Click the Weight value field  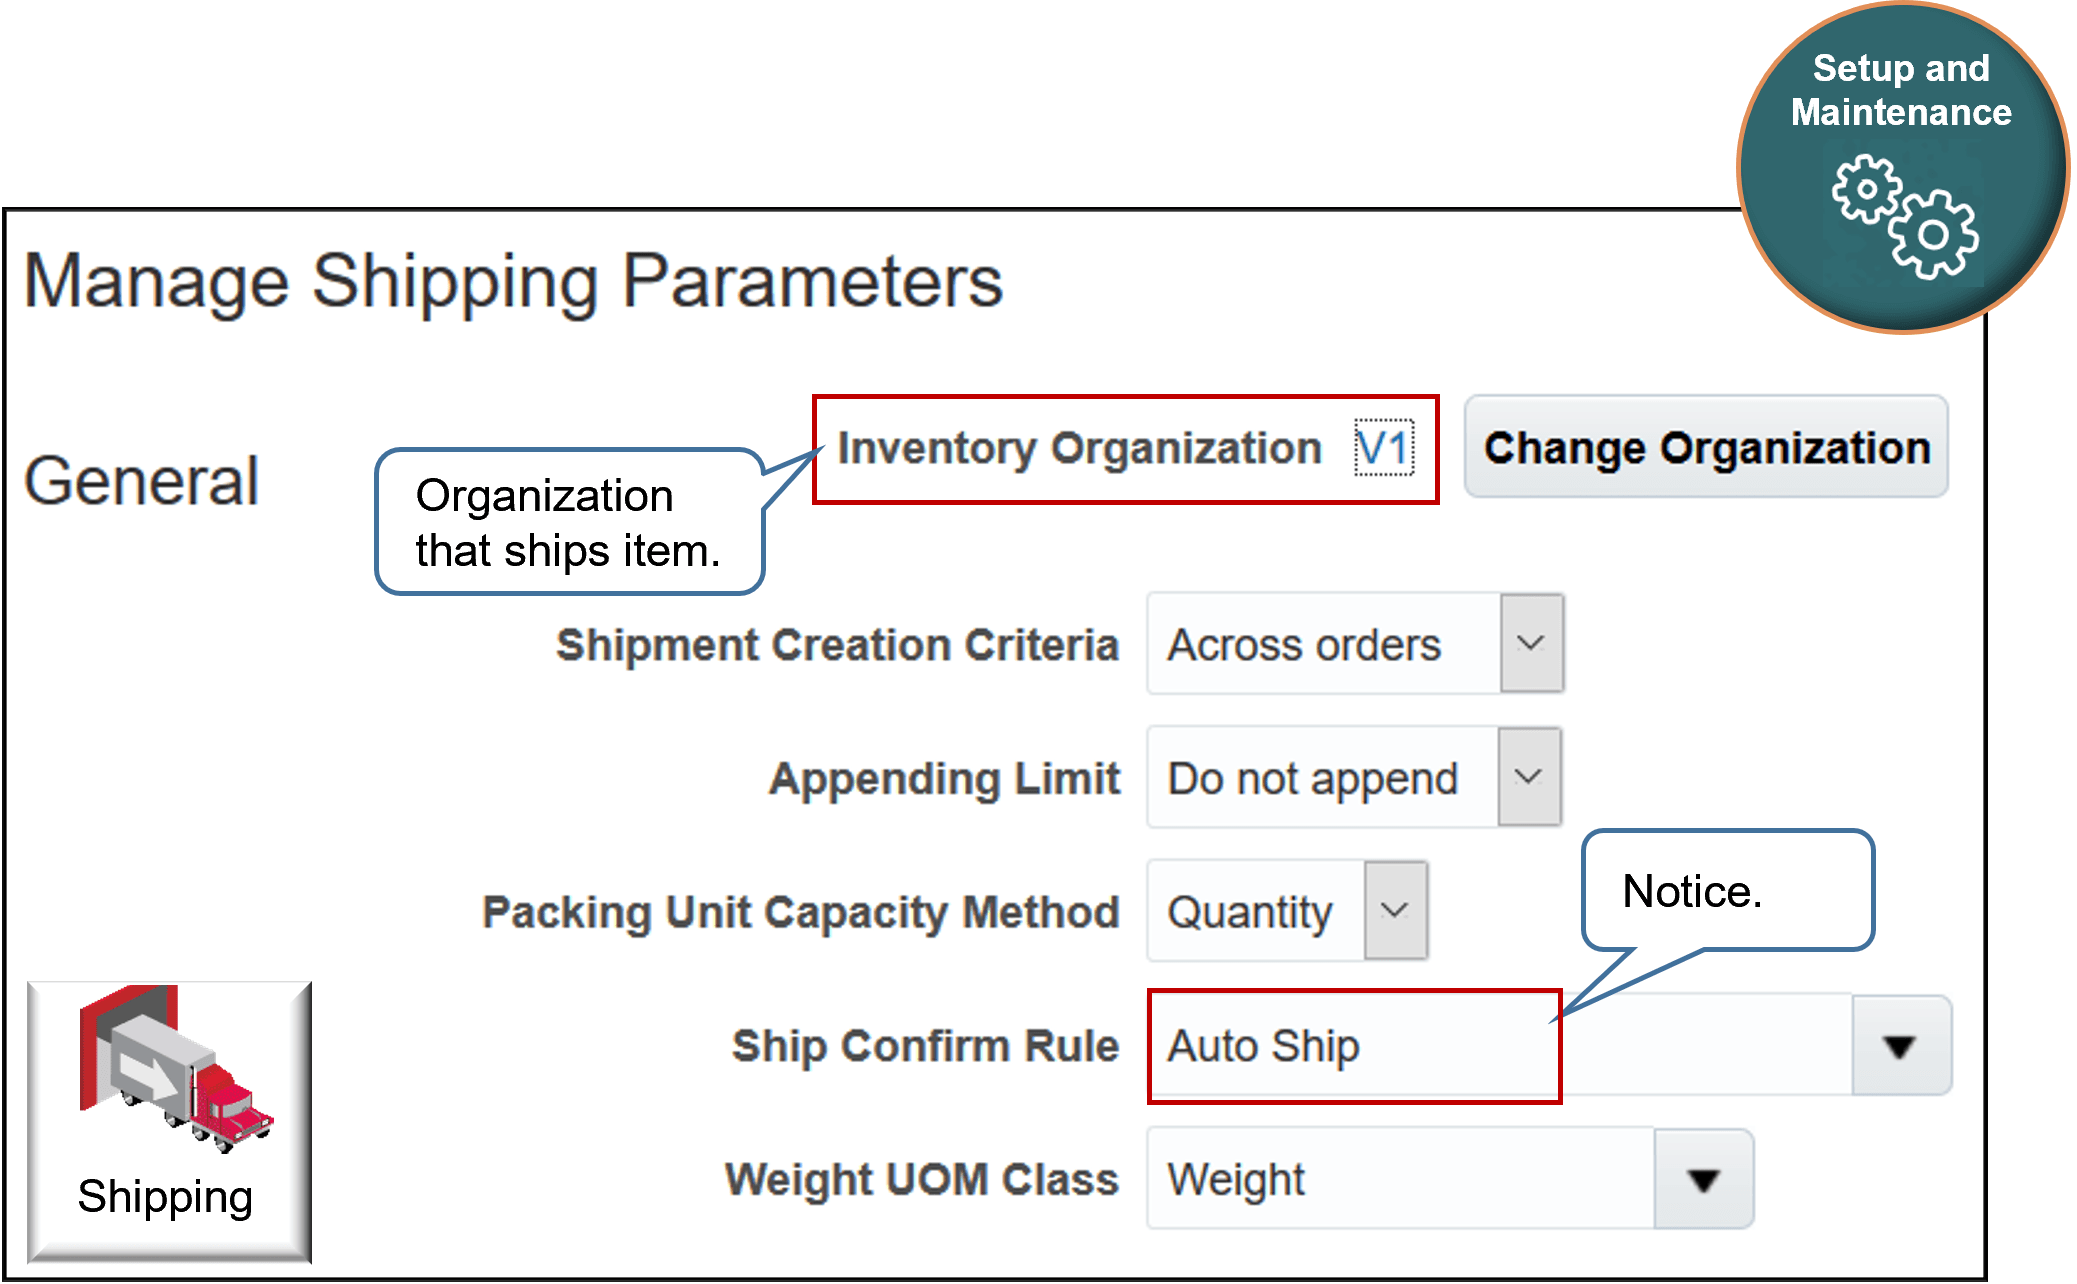(x=1237, y=1180)
